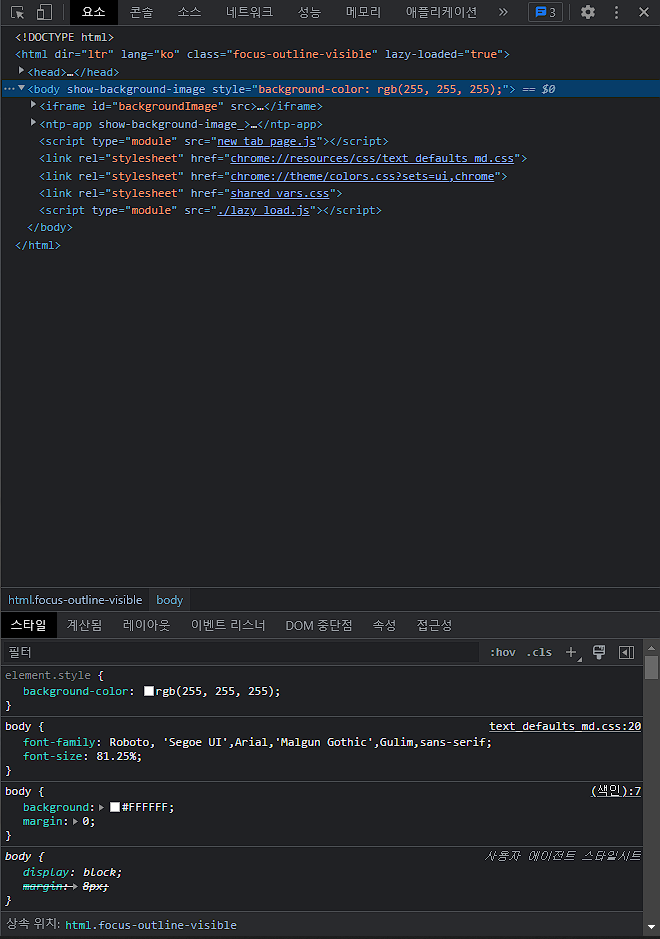
Task: Open the chrome://theme/colors.css link
Action: [362, 177]
